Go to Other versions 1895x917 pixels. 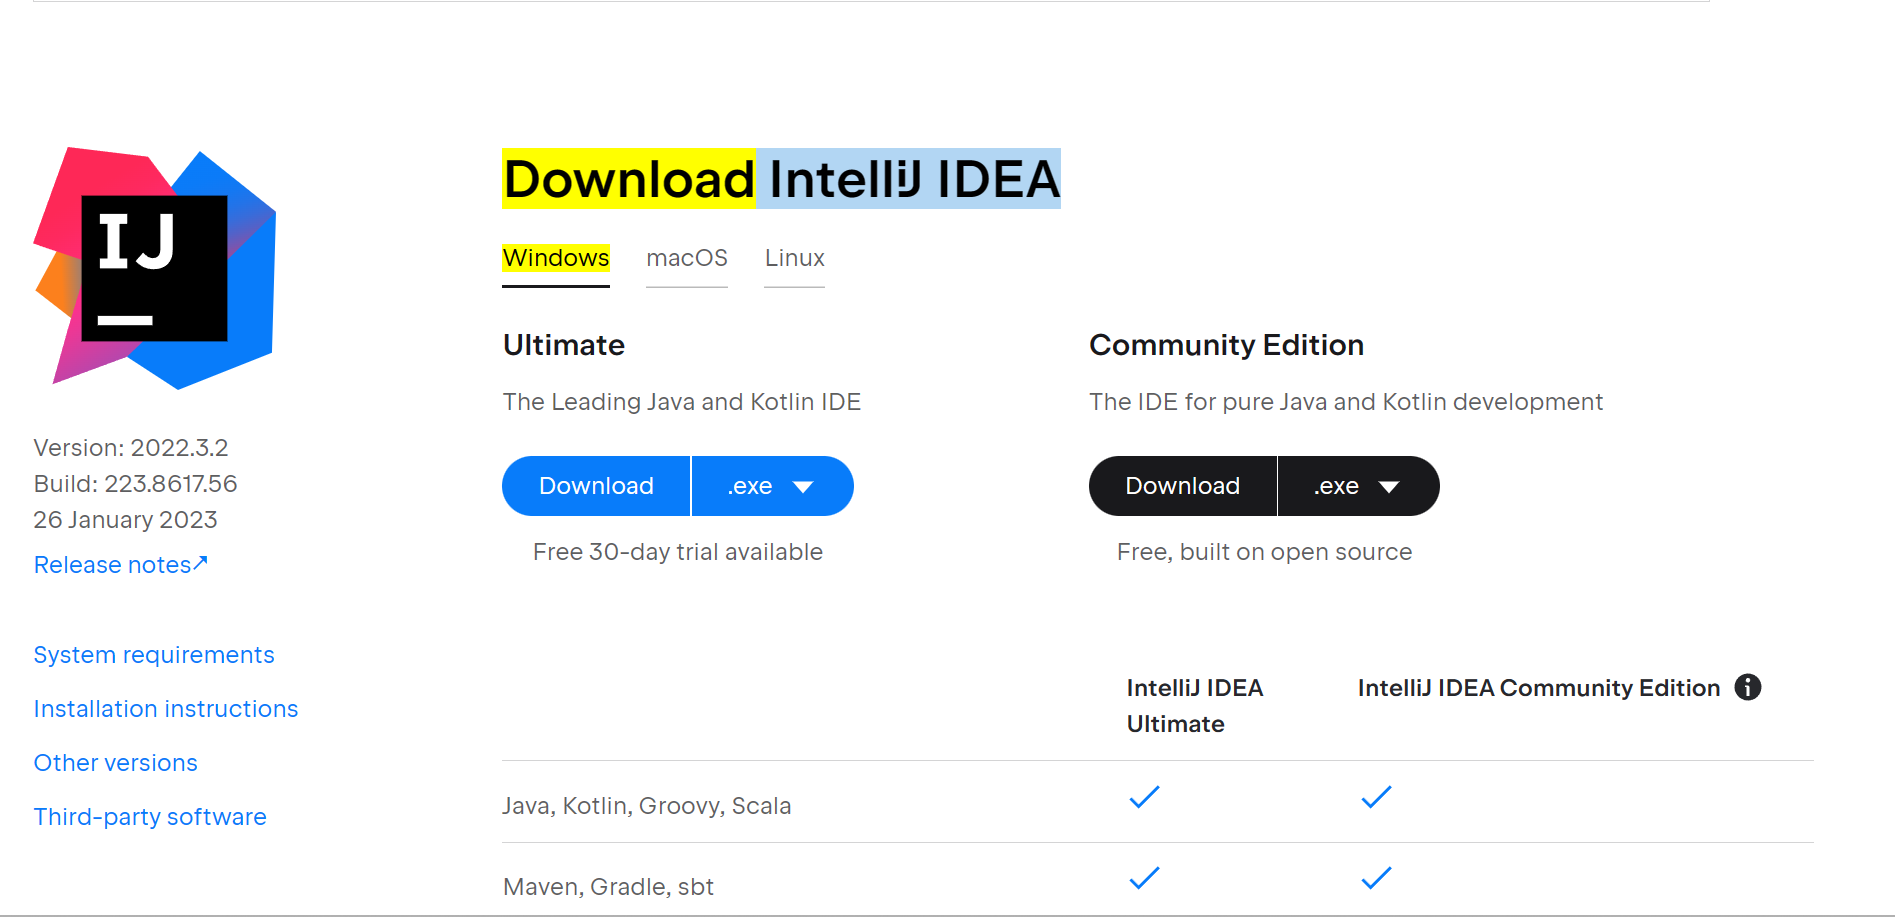116,763
